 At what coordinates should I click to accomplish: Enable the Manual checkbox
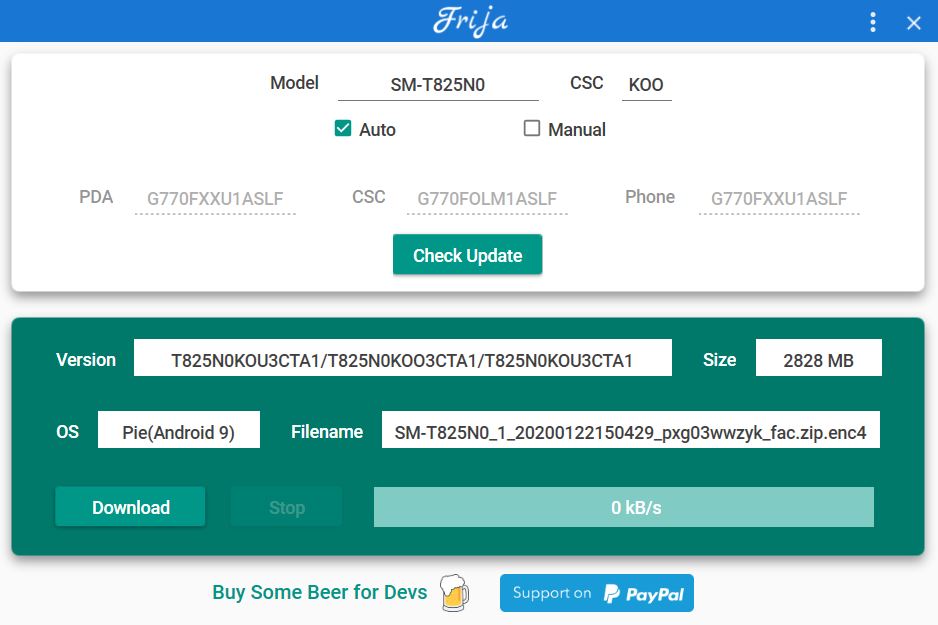click(x=532, y=129)
